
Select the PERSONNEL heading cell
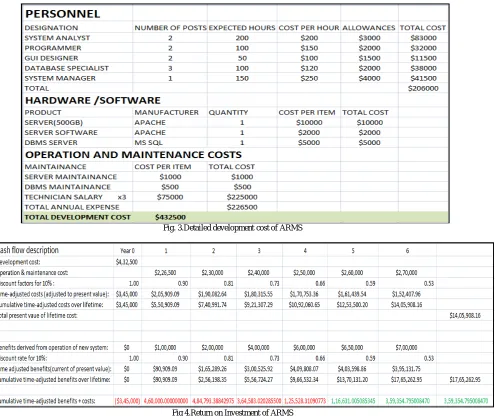63,14
